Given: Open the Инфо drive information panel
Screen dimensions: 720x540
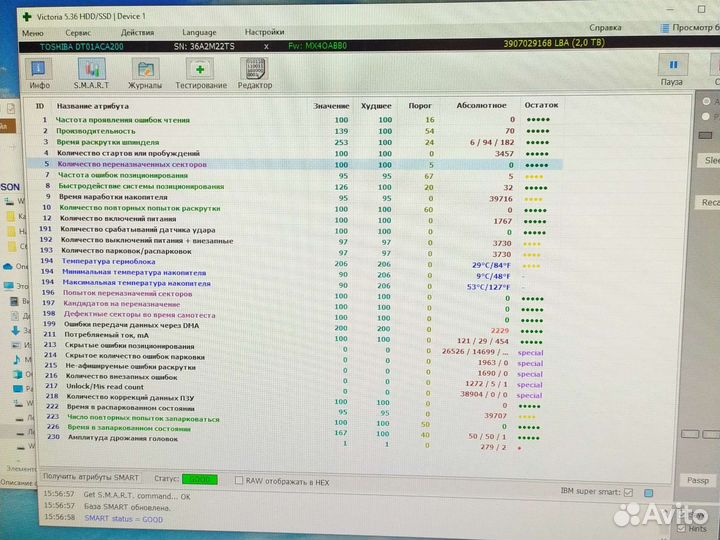Looking at the screenshot, I should pyautogui.click(x=39, y=72).
